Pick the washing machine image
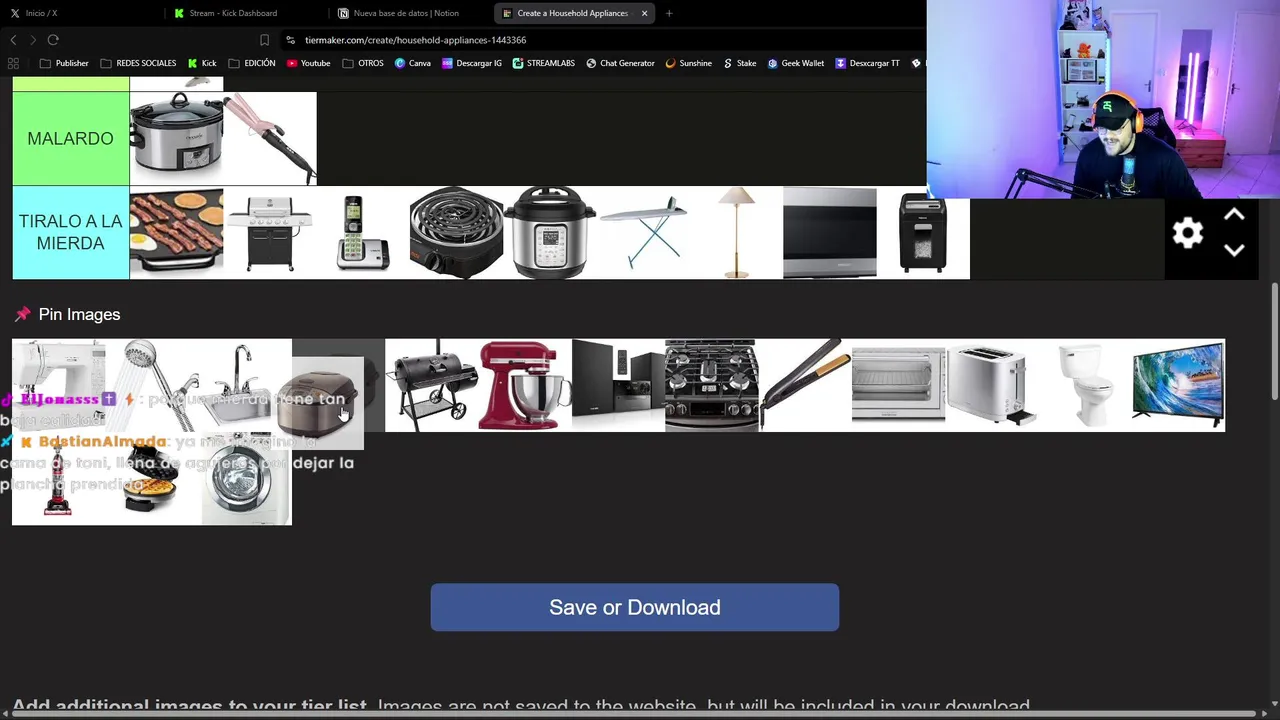 245,479
